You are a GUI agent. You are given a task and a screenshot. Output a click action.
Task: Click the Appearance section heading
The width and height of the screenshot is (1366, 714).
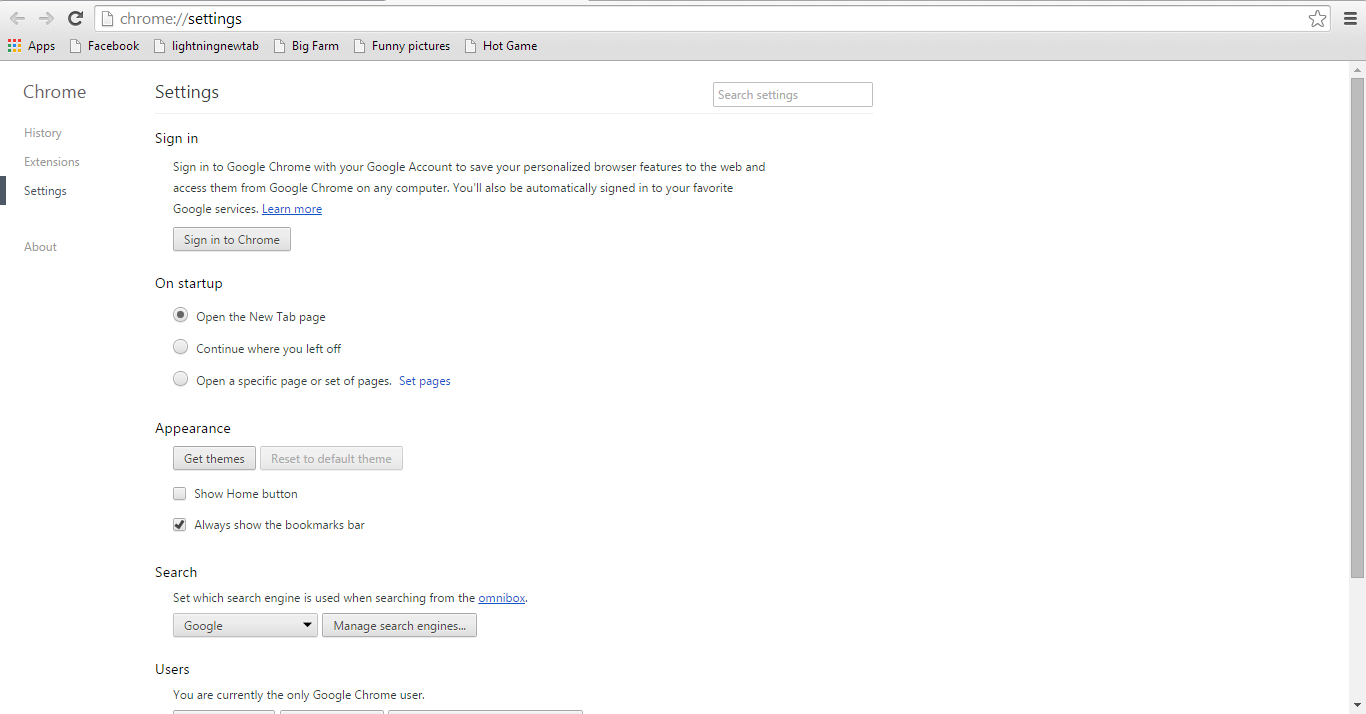coord(193,429)
